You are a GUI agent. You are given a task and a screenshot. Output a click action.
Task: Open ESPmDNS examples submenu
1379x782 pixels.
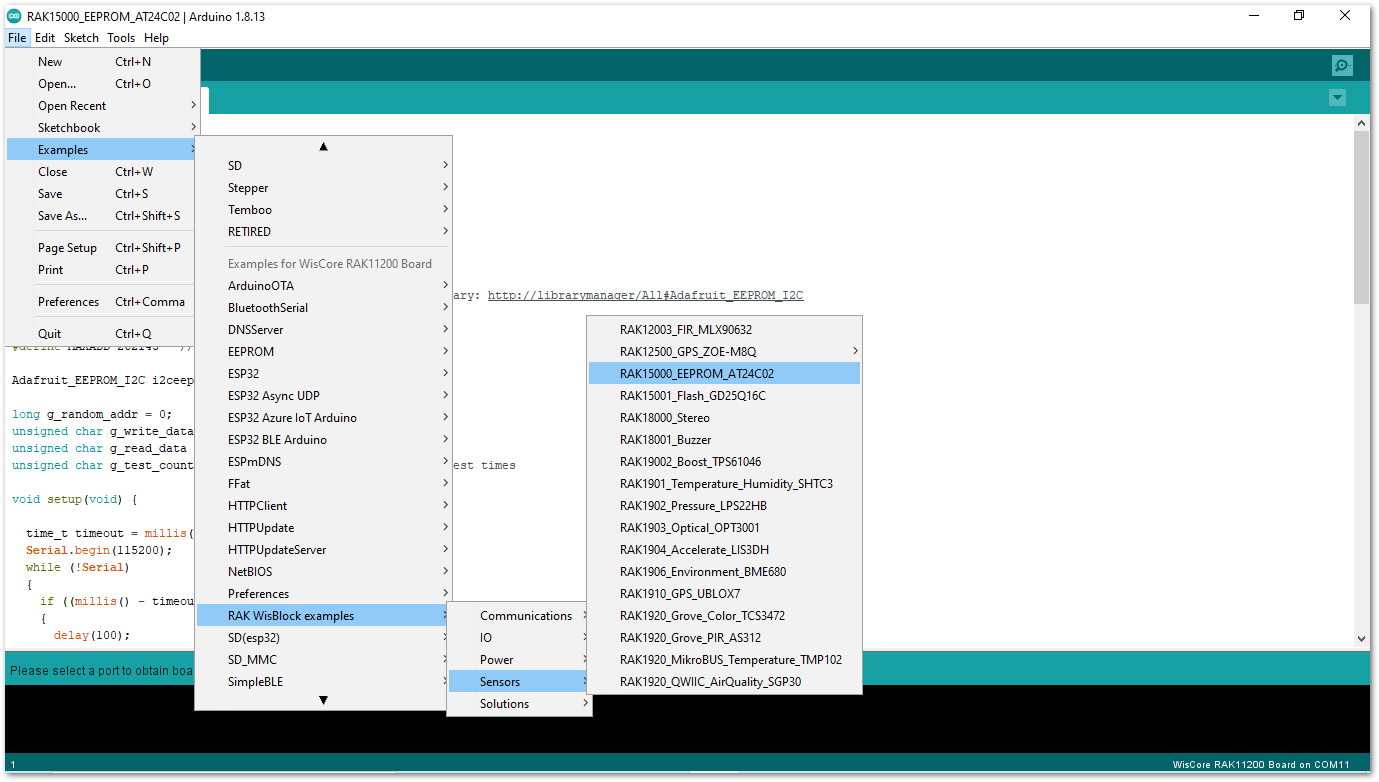pos(324,462)
